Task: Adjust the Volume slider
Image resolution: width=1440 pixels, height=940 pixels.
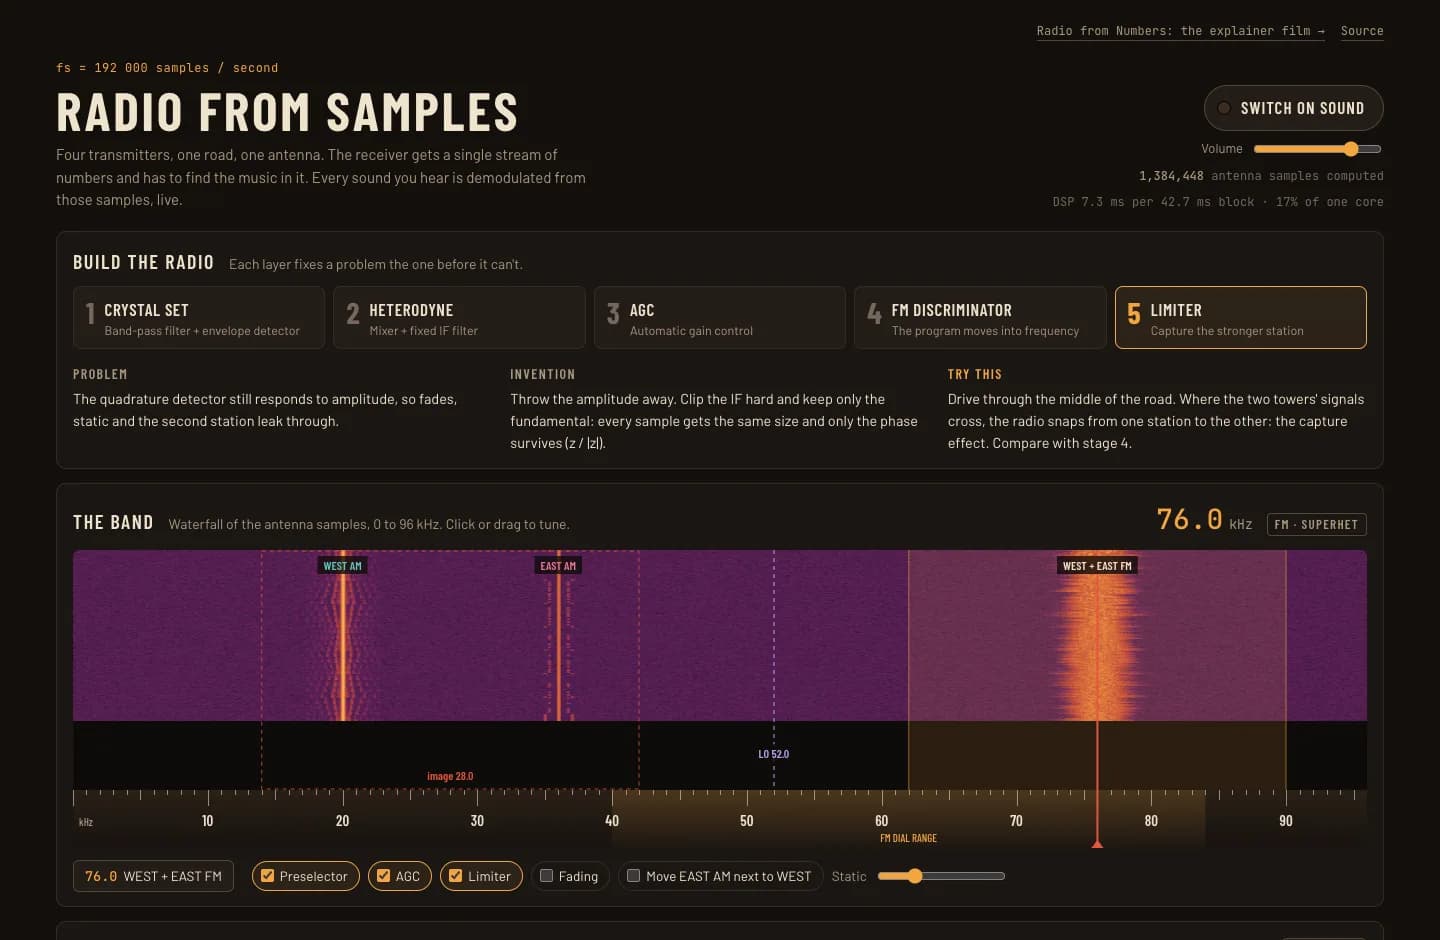Action: 1317,149
